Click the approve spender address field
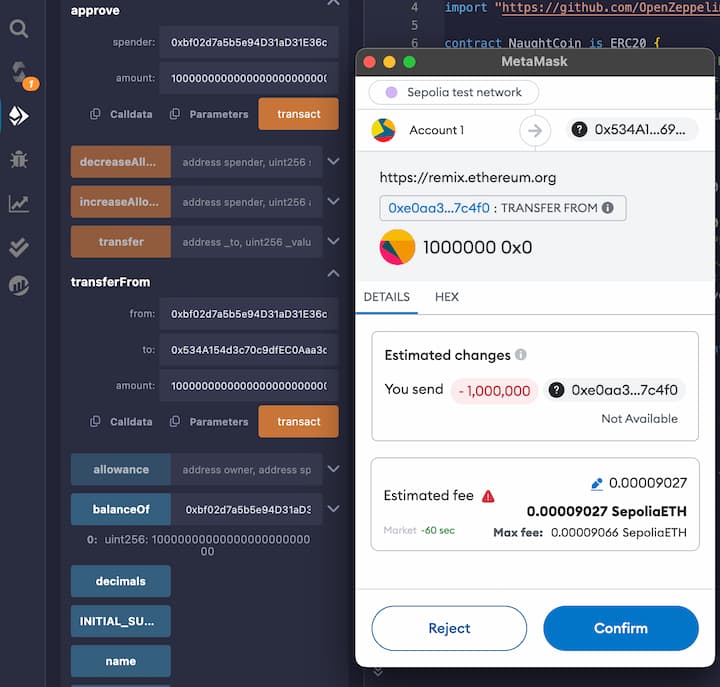The image size is (720, 687). pos(249,42)
